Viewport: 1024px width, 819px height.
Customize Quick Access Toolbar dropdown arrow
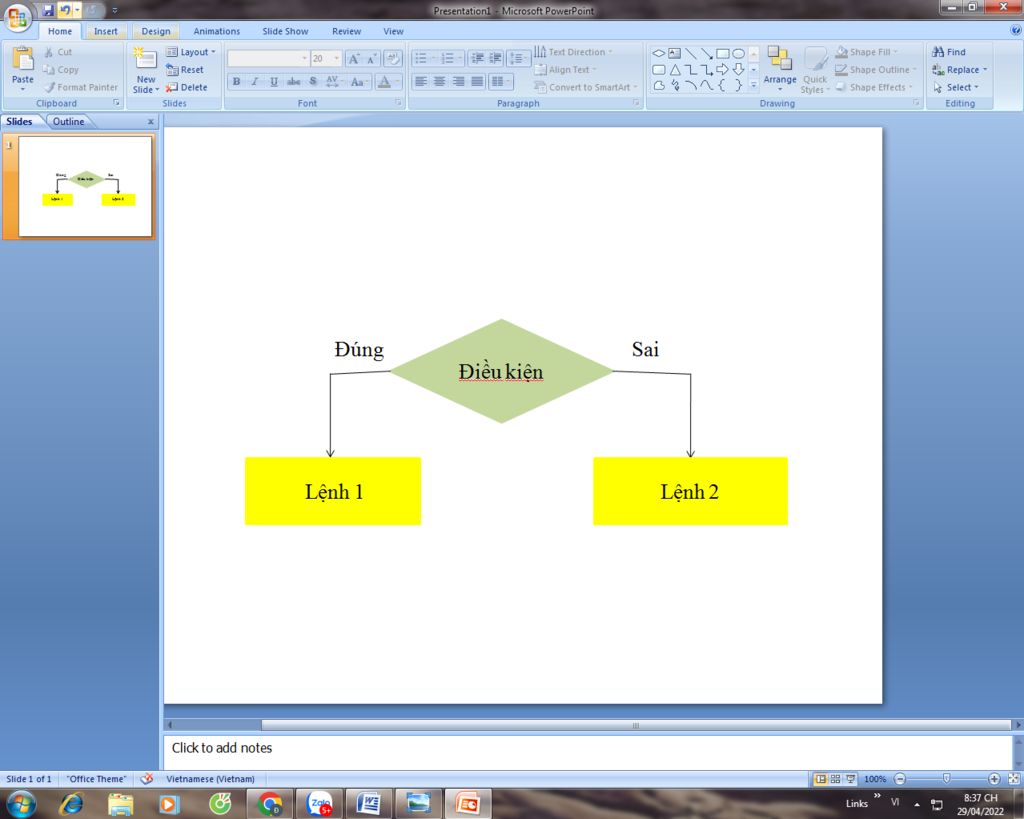point(114,10)
